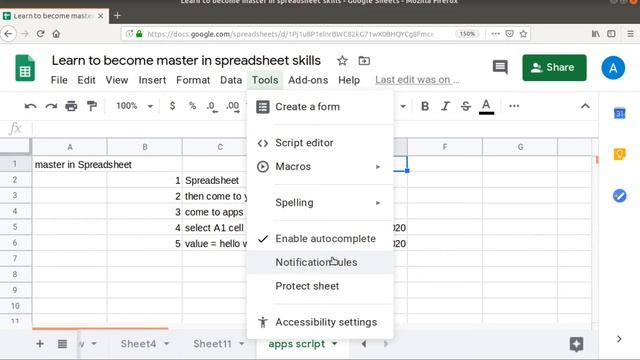Open the Help menu
The image size is (640, 360).
coord(349,80)
